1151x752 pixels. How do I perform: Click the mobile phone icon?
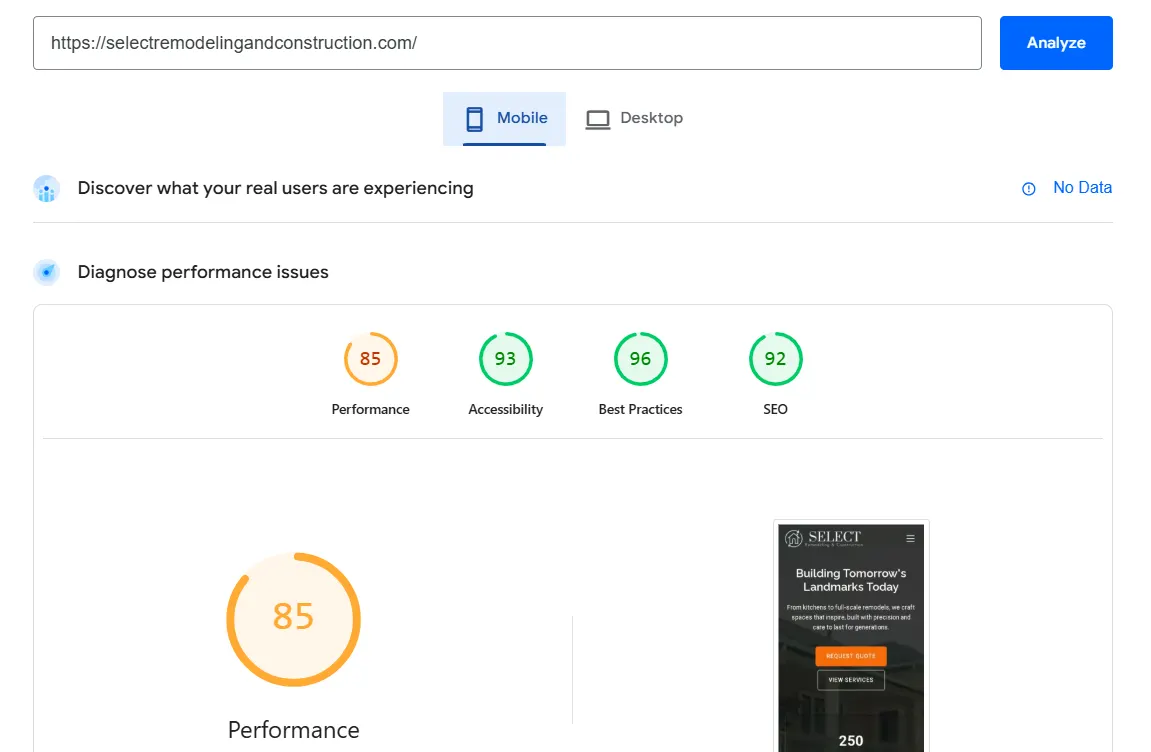[x=474, y=118]
